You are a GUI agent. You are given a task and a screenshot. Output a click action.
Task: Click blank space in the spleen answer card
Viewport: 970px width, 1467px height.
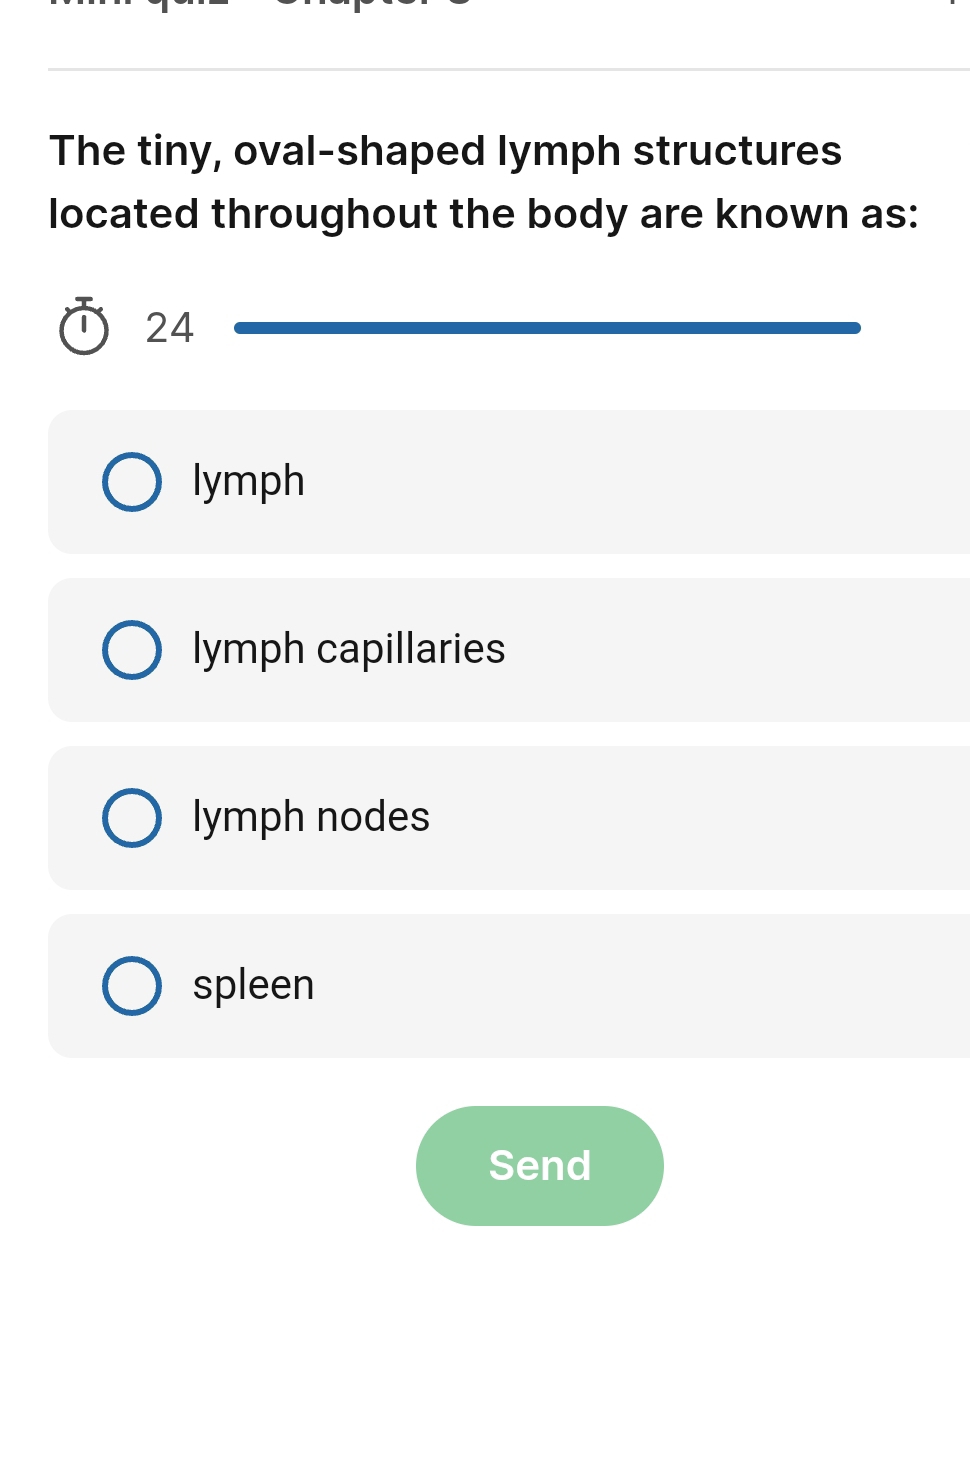click(650, 986)
